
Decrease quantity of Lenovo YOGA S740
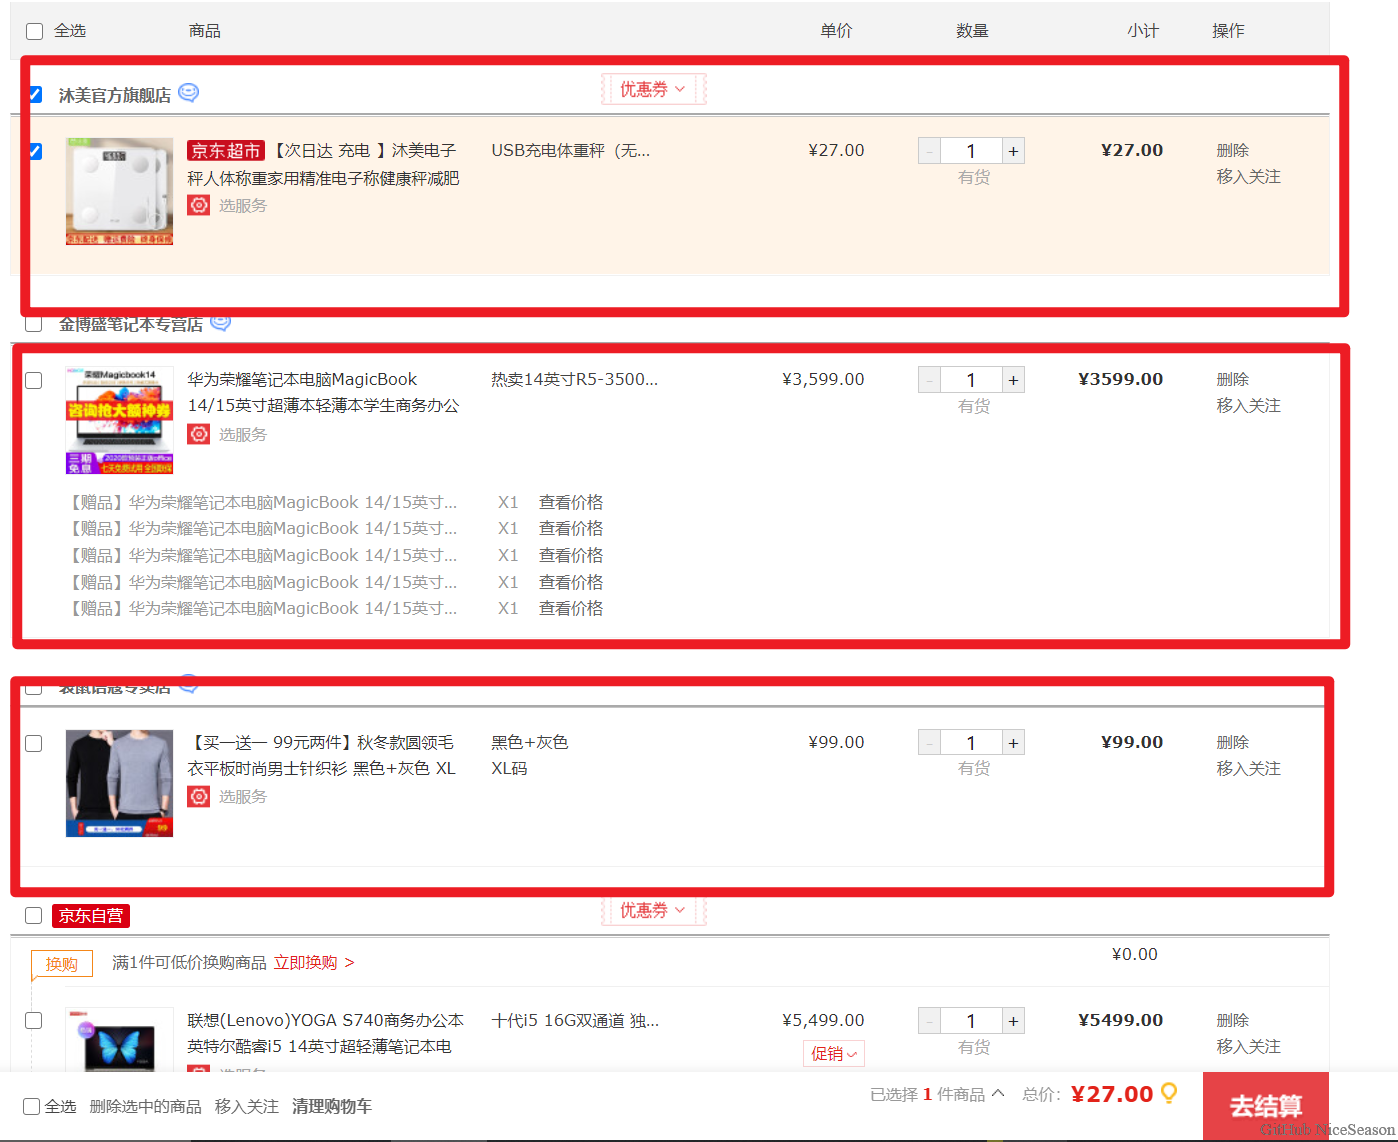[930, 1021]
